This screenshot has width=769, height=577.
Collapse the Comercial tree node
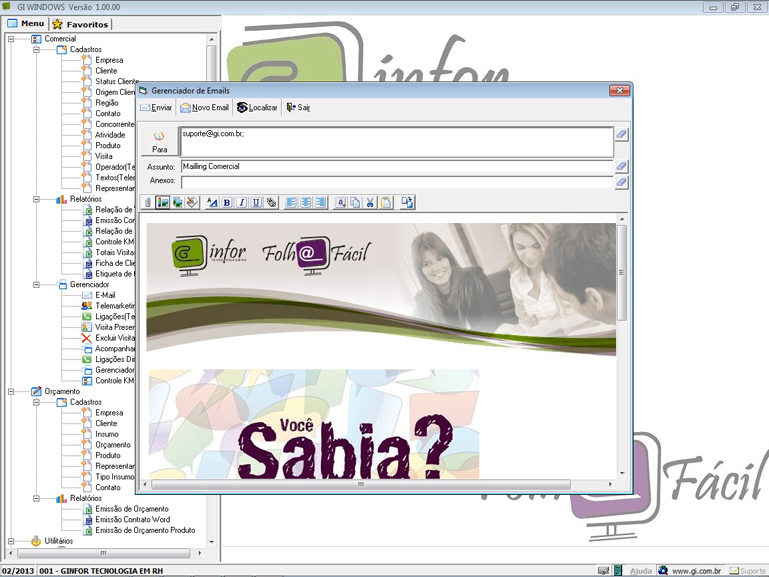point(11,39)
